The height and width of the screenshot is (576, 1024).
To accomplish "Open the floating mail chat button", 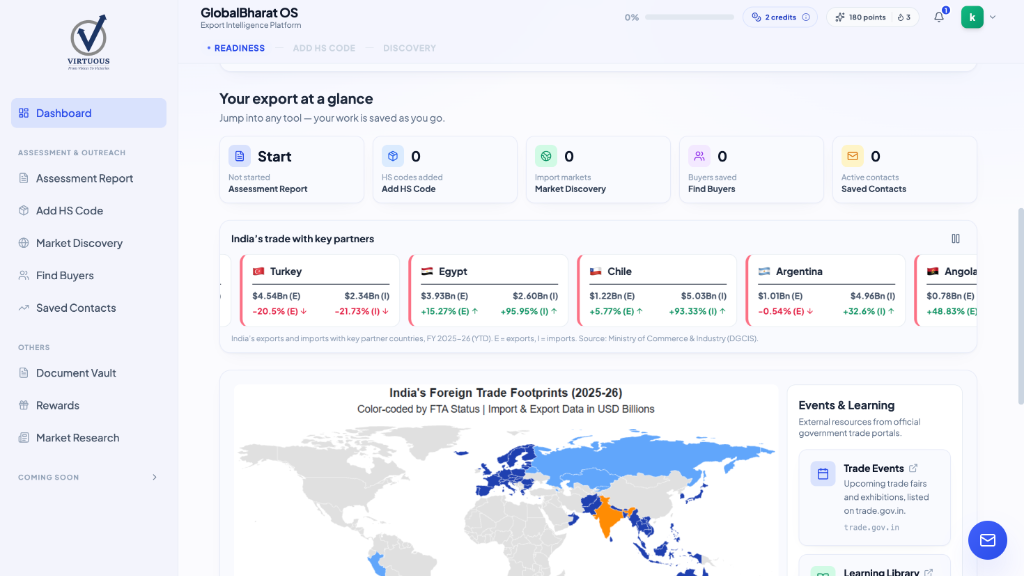I will click(987, 540).
